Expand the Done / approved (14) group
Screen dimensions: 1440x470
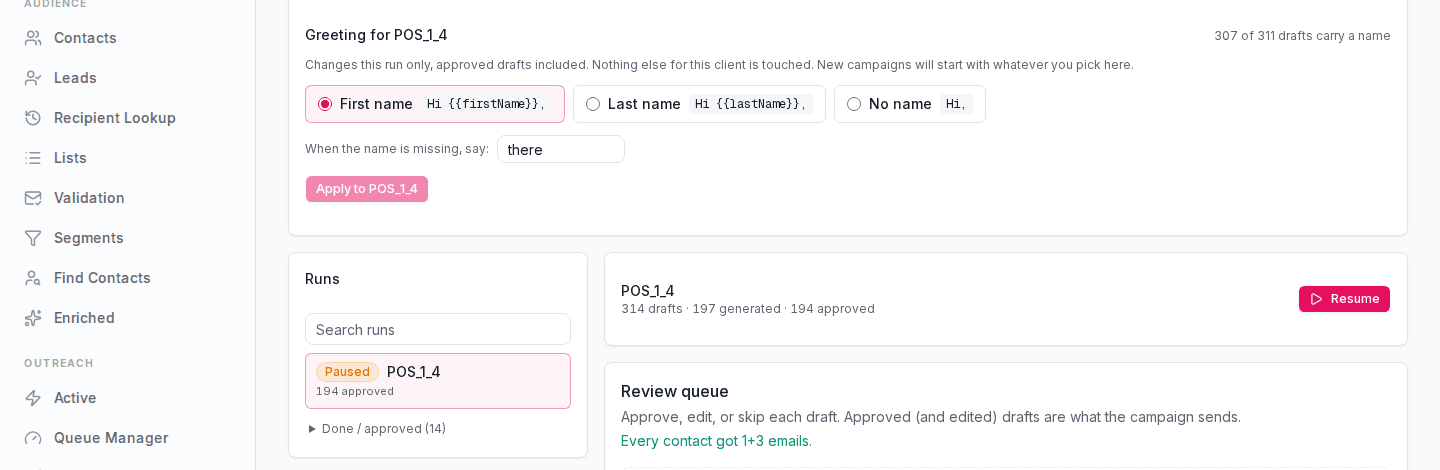pos(378,429)
